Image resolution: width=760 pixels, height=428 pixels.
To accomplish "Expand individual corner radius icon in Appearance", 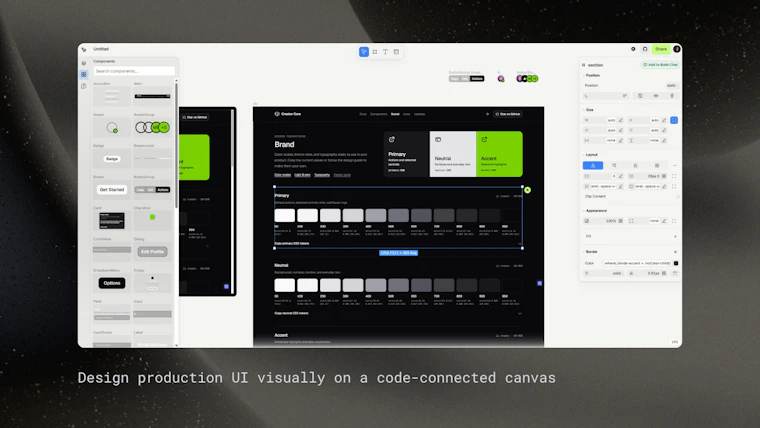I will coord(674,221).
